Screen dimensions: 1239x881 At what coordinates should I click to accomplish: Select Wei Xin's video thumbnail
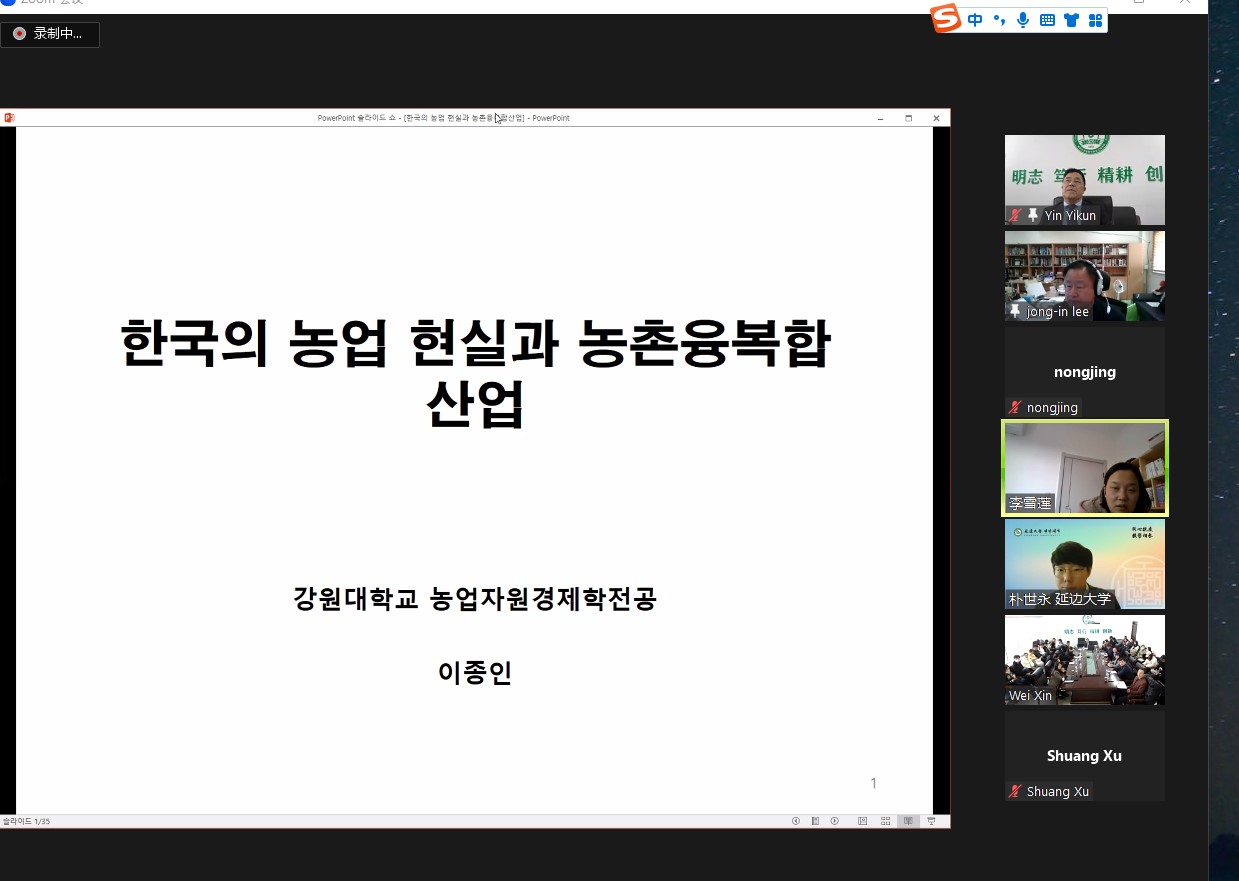tap(1084, 659)
